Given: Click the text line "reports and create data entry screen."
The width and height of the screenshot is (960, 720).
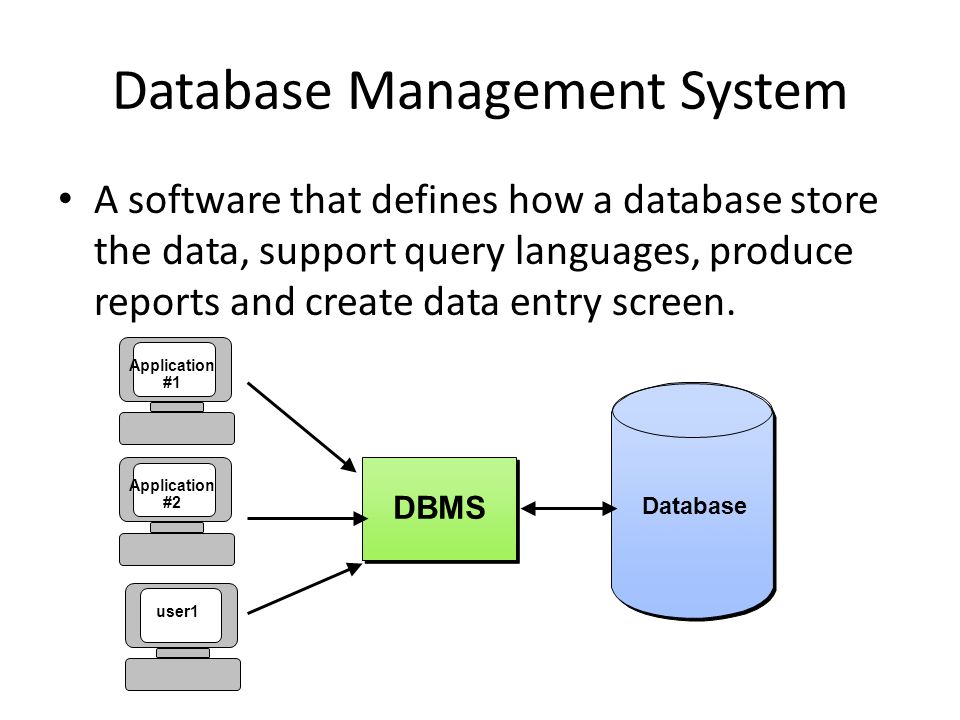Looking at the screenshot, I should point(414,302).
